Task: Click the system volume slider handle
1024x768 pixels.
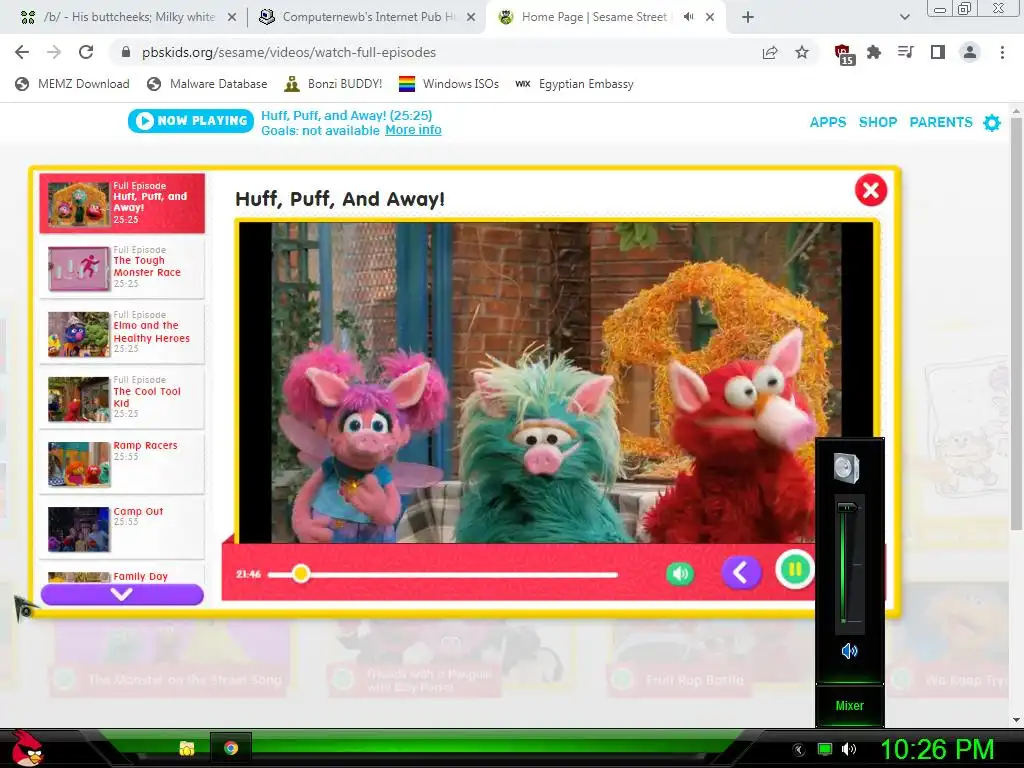Action: click(x=848, y=507)
